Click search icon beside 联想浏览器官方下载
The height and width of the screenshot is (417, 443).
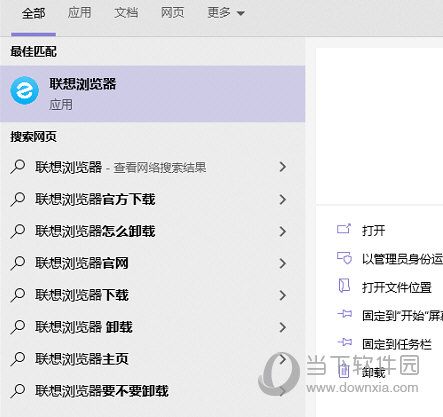[x=18, y=199]
